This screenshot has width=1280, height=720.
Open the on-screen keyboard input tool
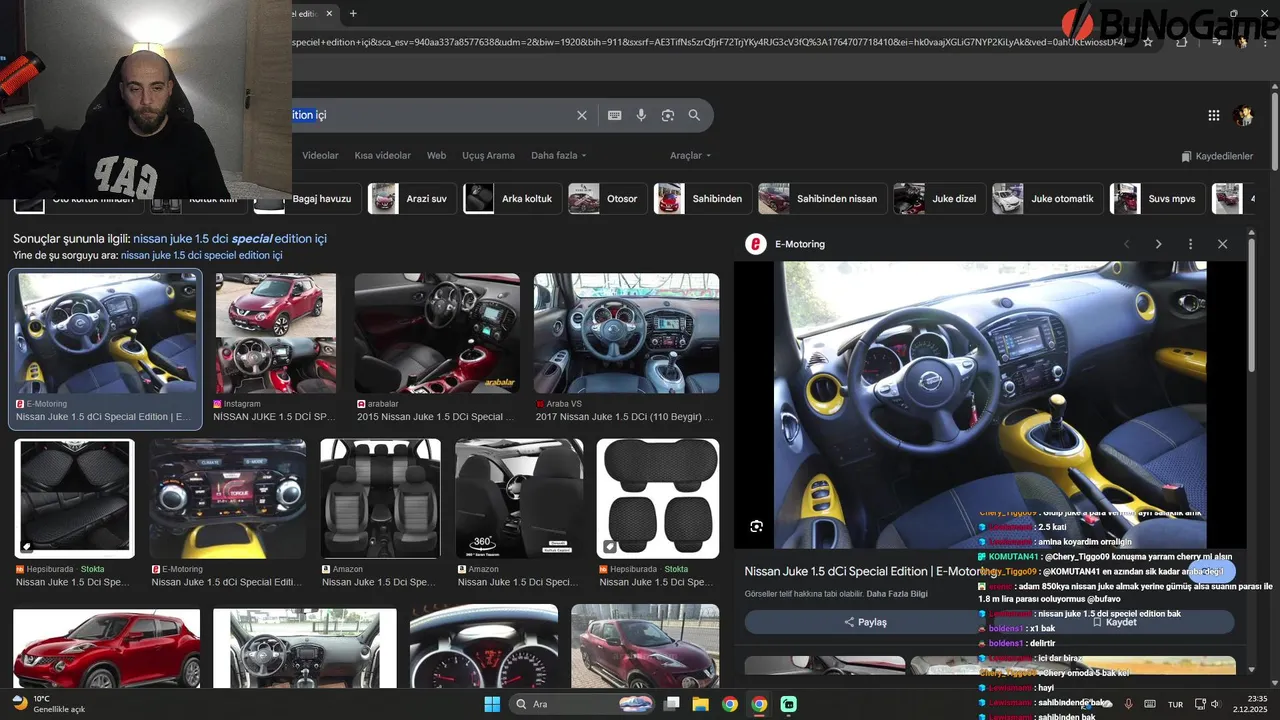[615, 115]
